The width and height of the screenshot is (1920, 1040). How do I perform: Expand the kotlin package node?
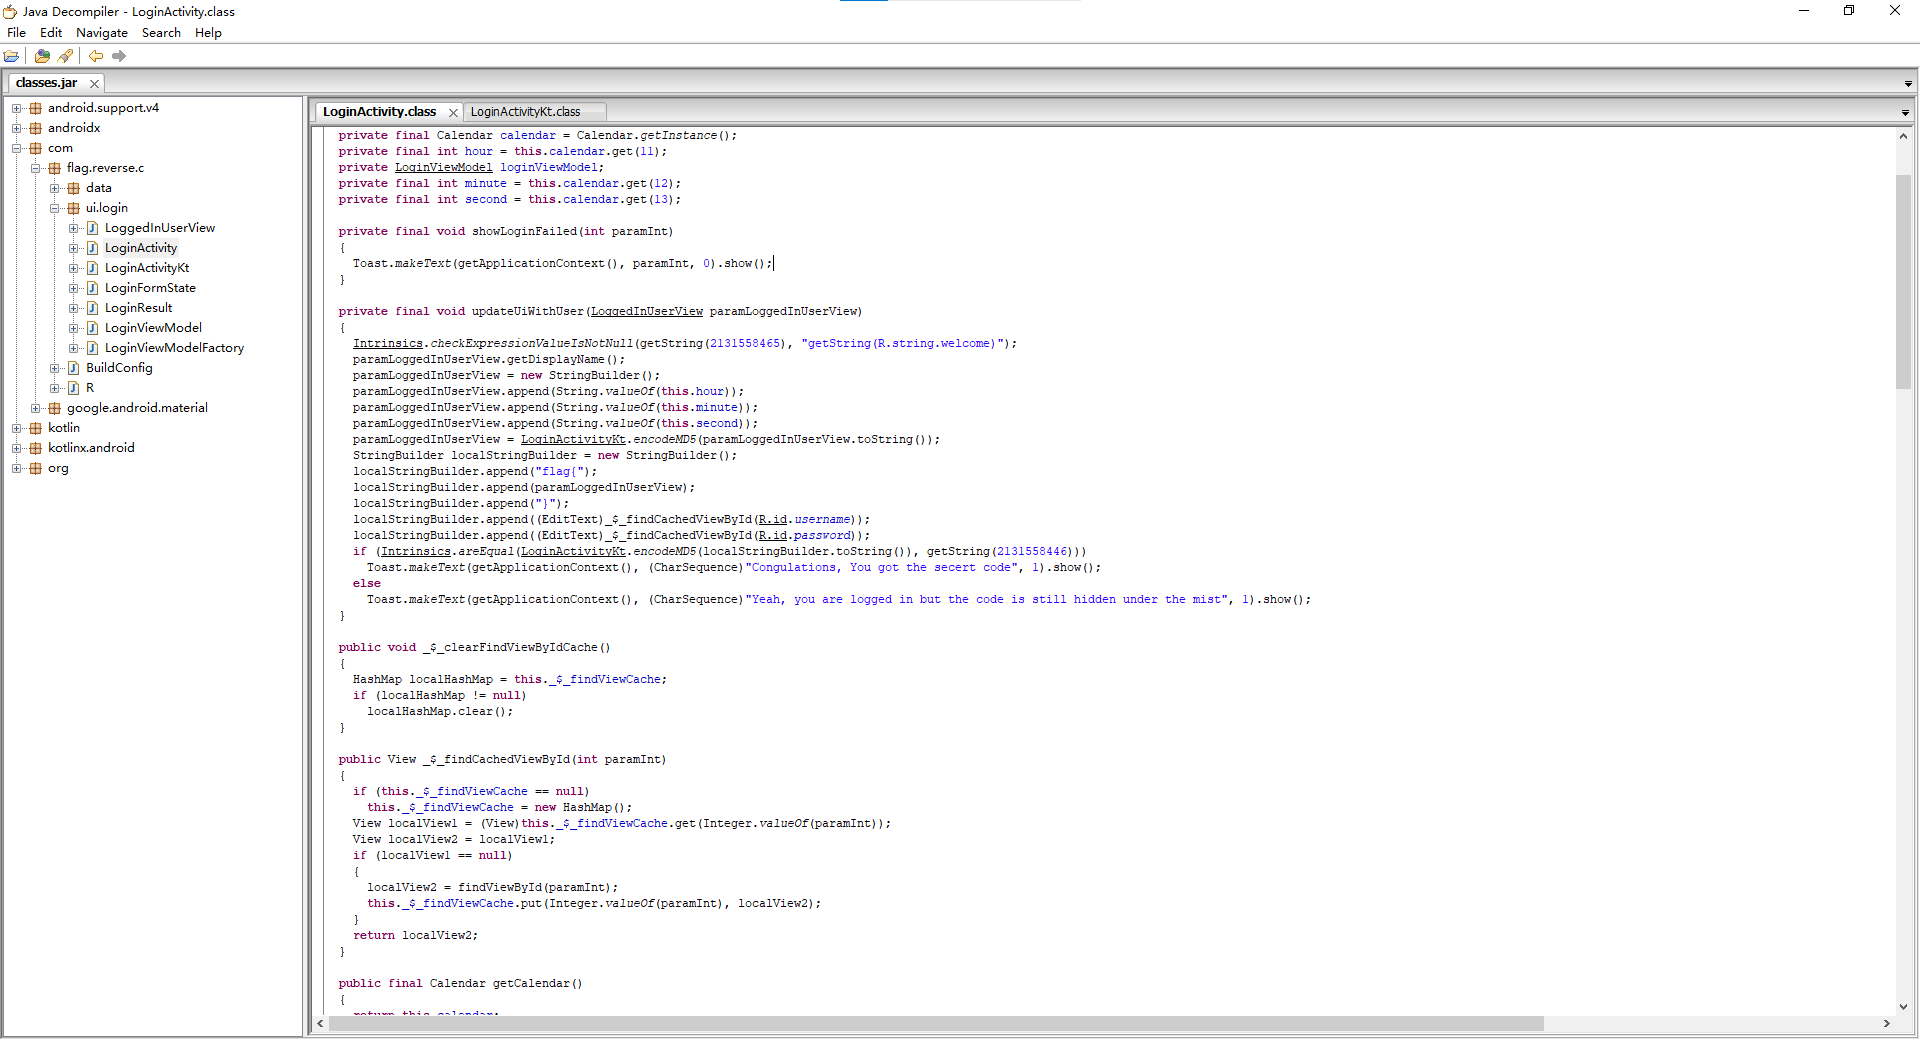(x=16, y=428)
